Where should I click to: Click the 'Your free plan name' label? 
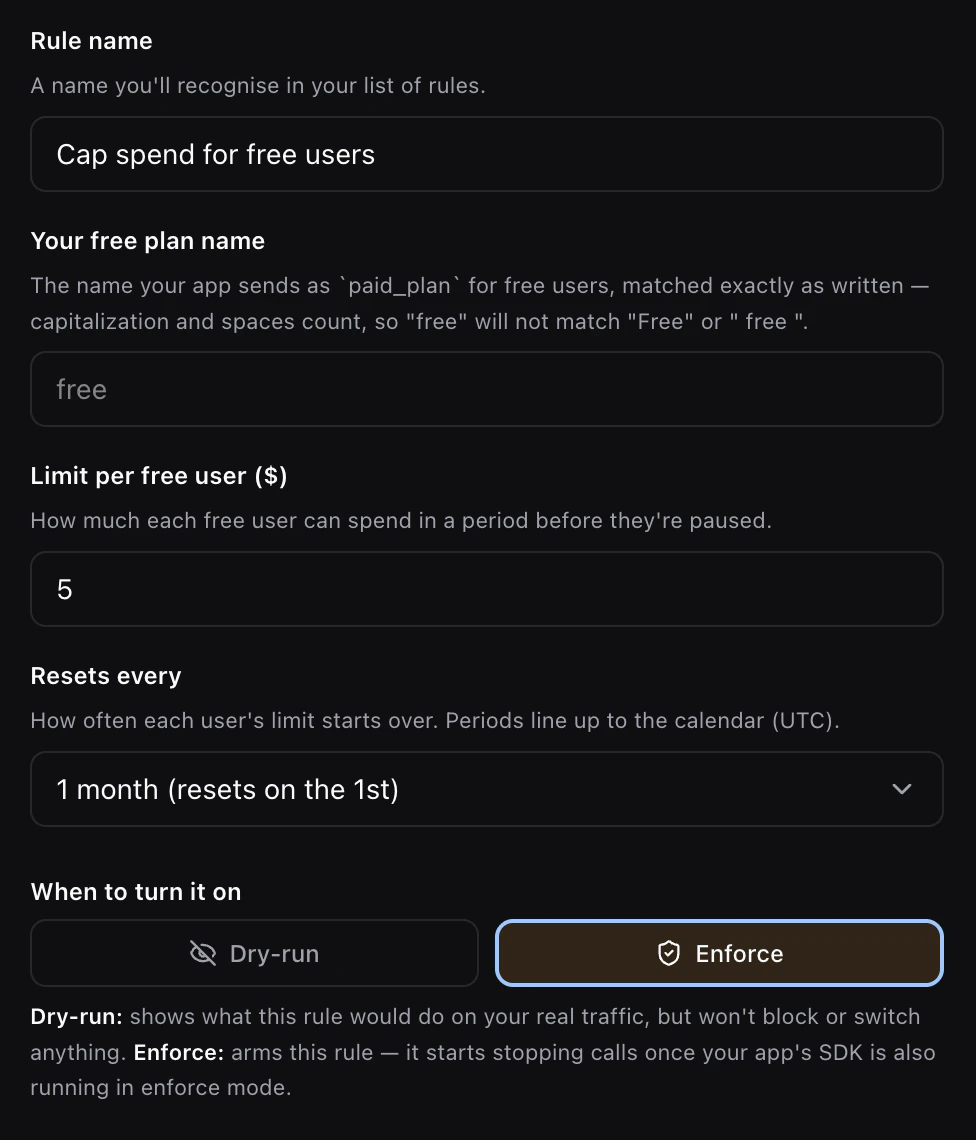148,241
